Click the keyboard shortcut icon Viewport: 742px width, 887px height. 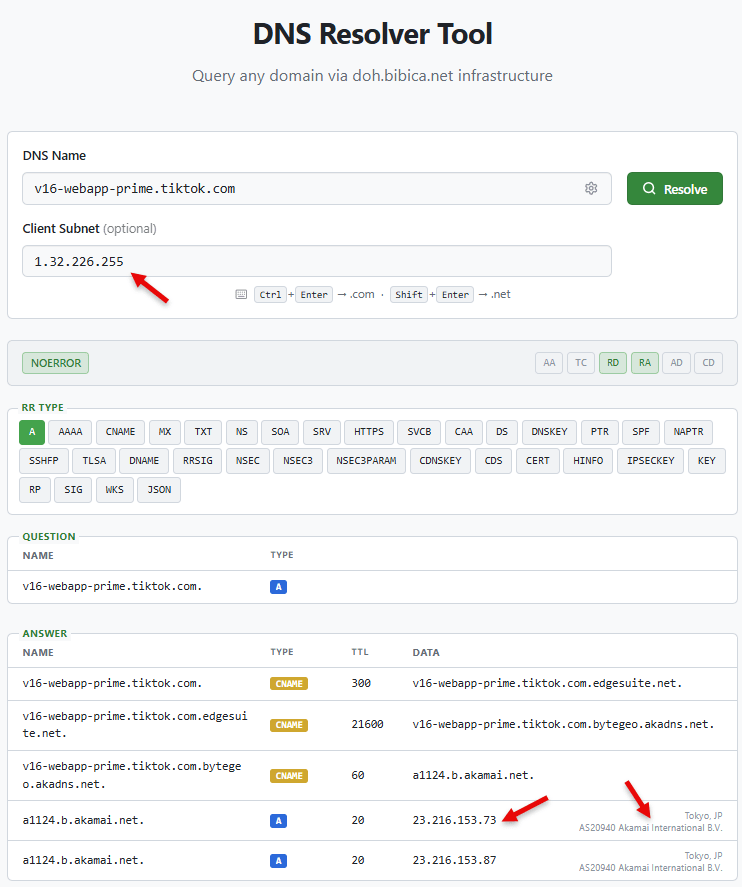[x=241, y=295]
